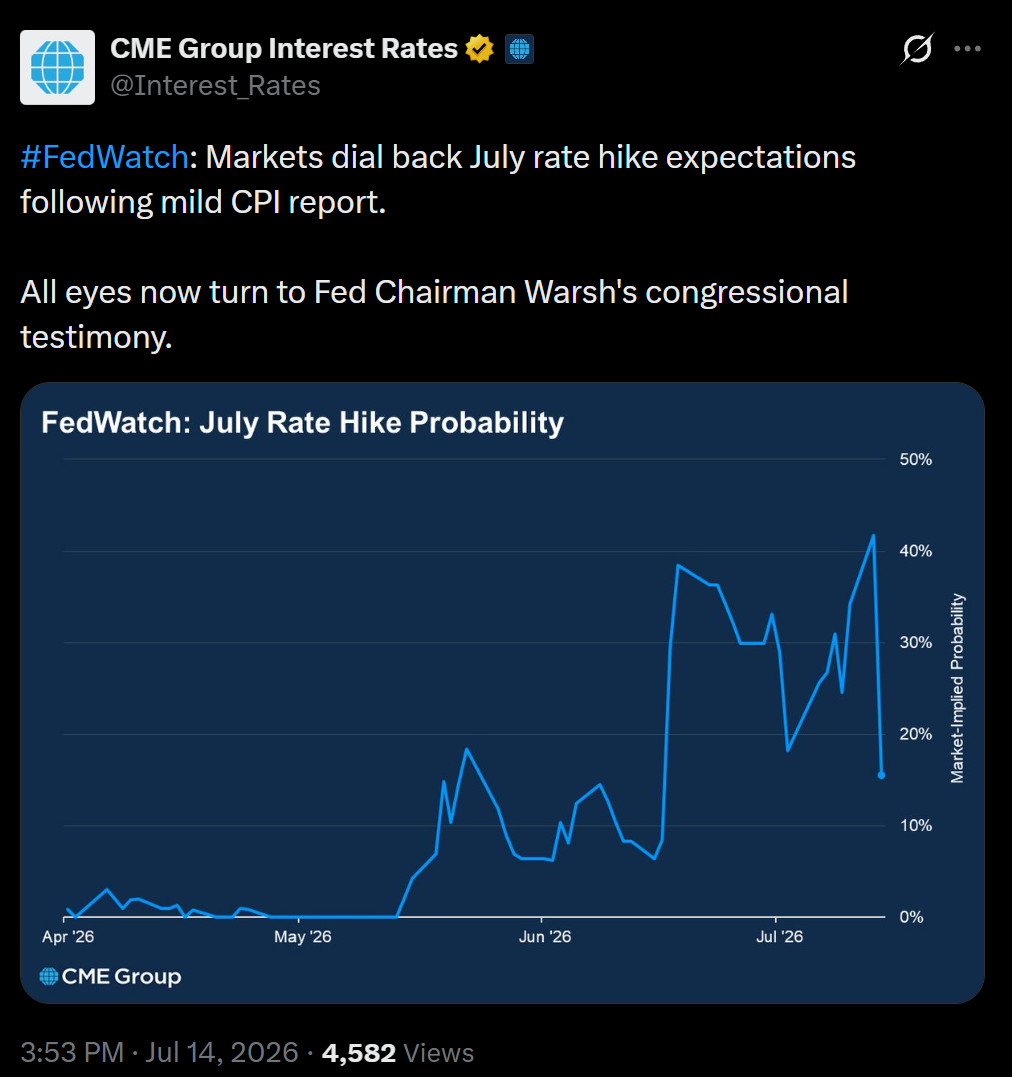This screenshot has width=1012, height=1077.
Task: Click the 50% y-axis label
Action: (x=916, y=460)
